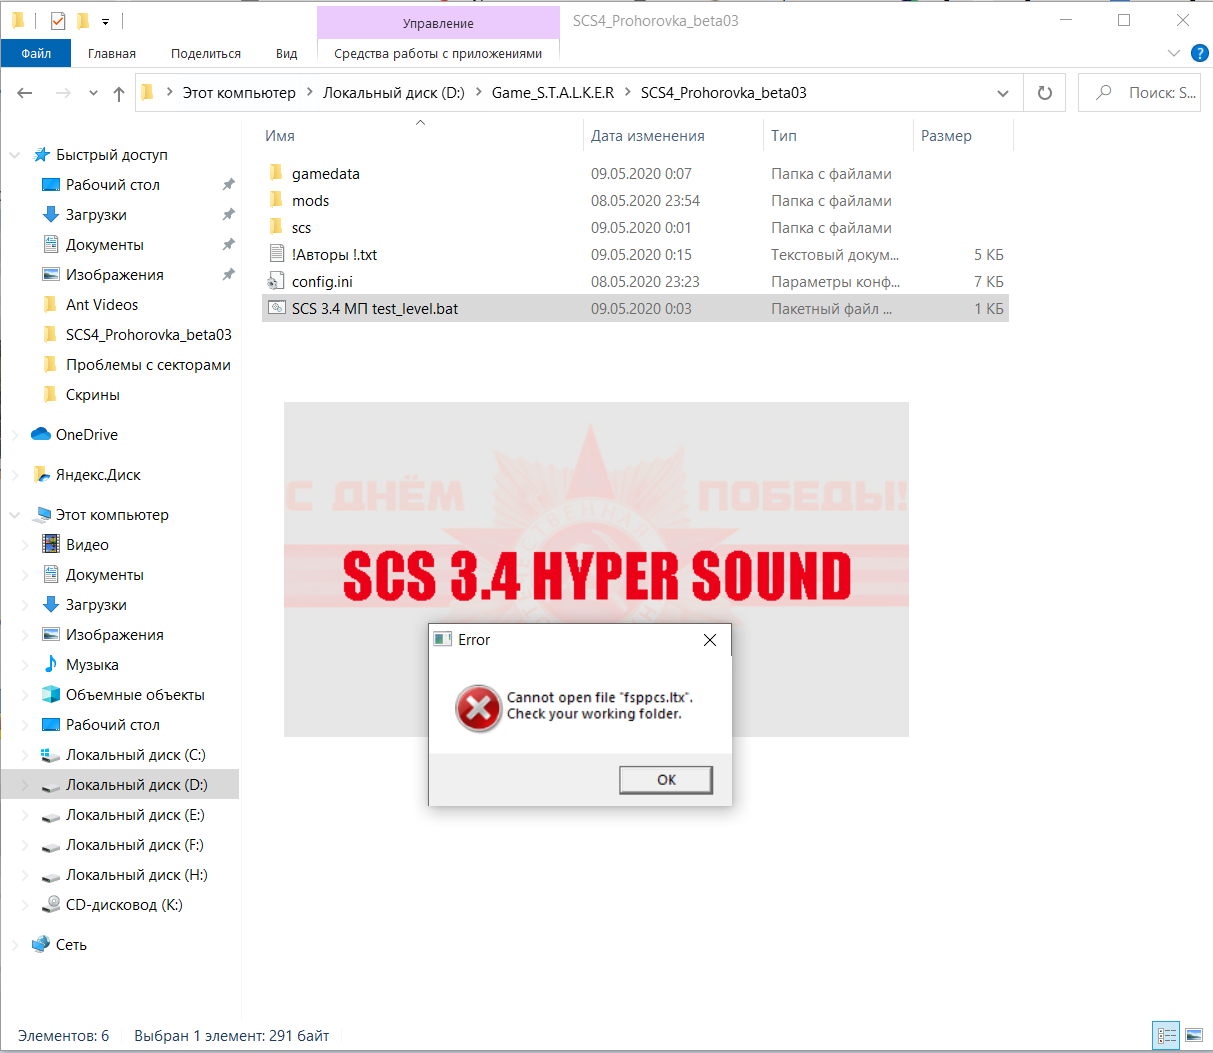Click the search box Поиск
This screenshot has width=1213, height=1053.
[1139, 93]
